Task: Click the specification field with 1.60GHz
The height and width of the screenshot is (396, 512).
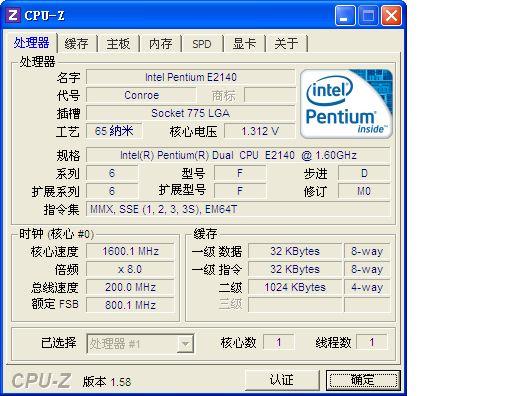Action: (238, 155)
